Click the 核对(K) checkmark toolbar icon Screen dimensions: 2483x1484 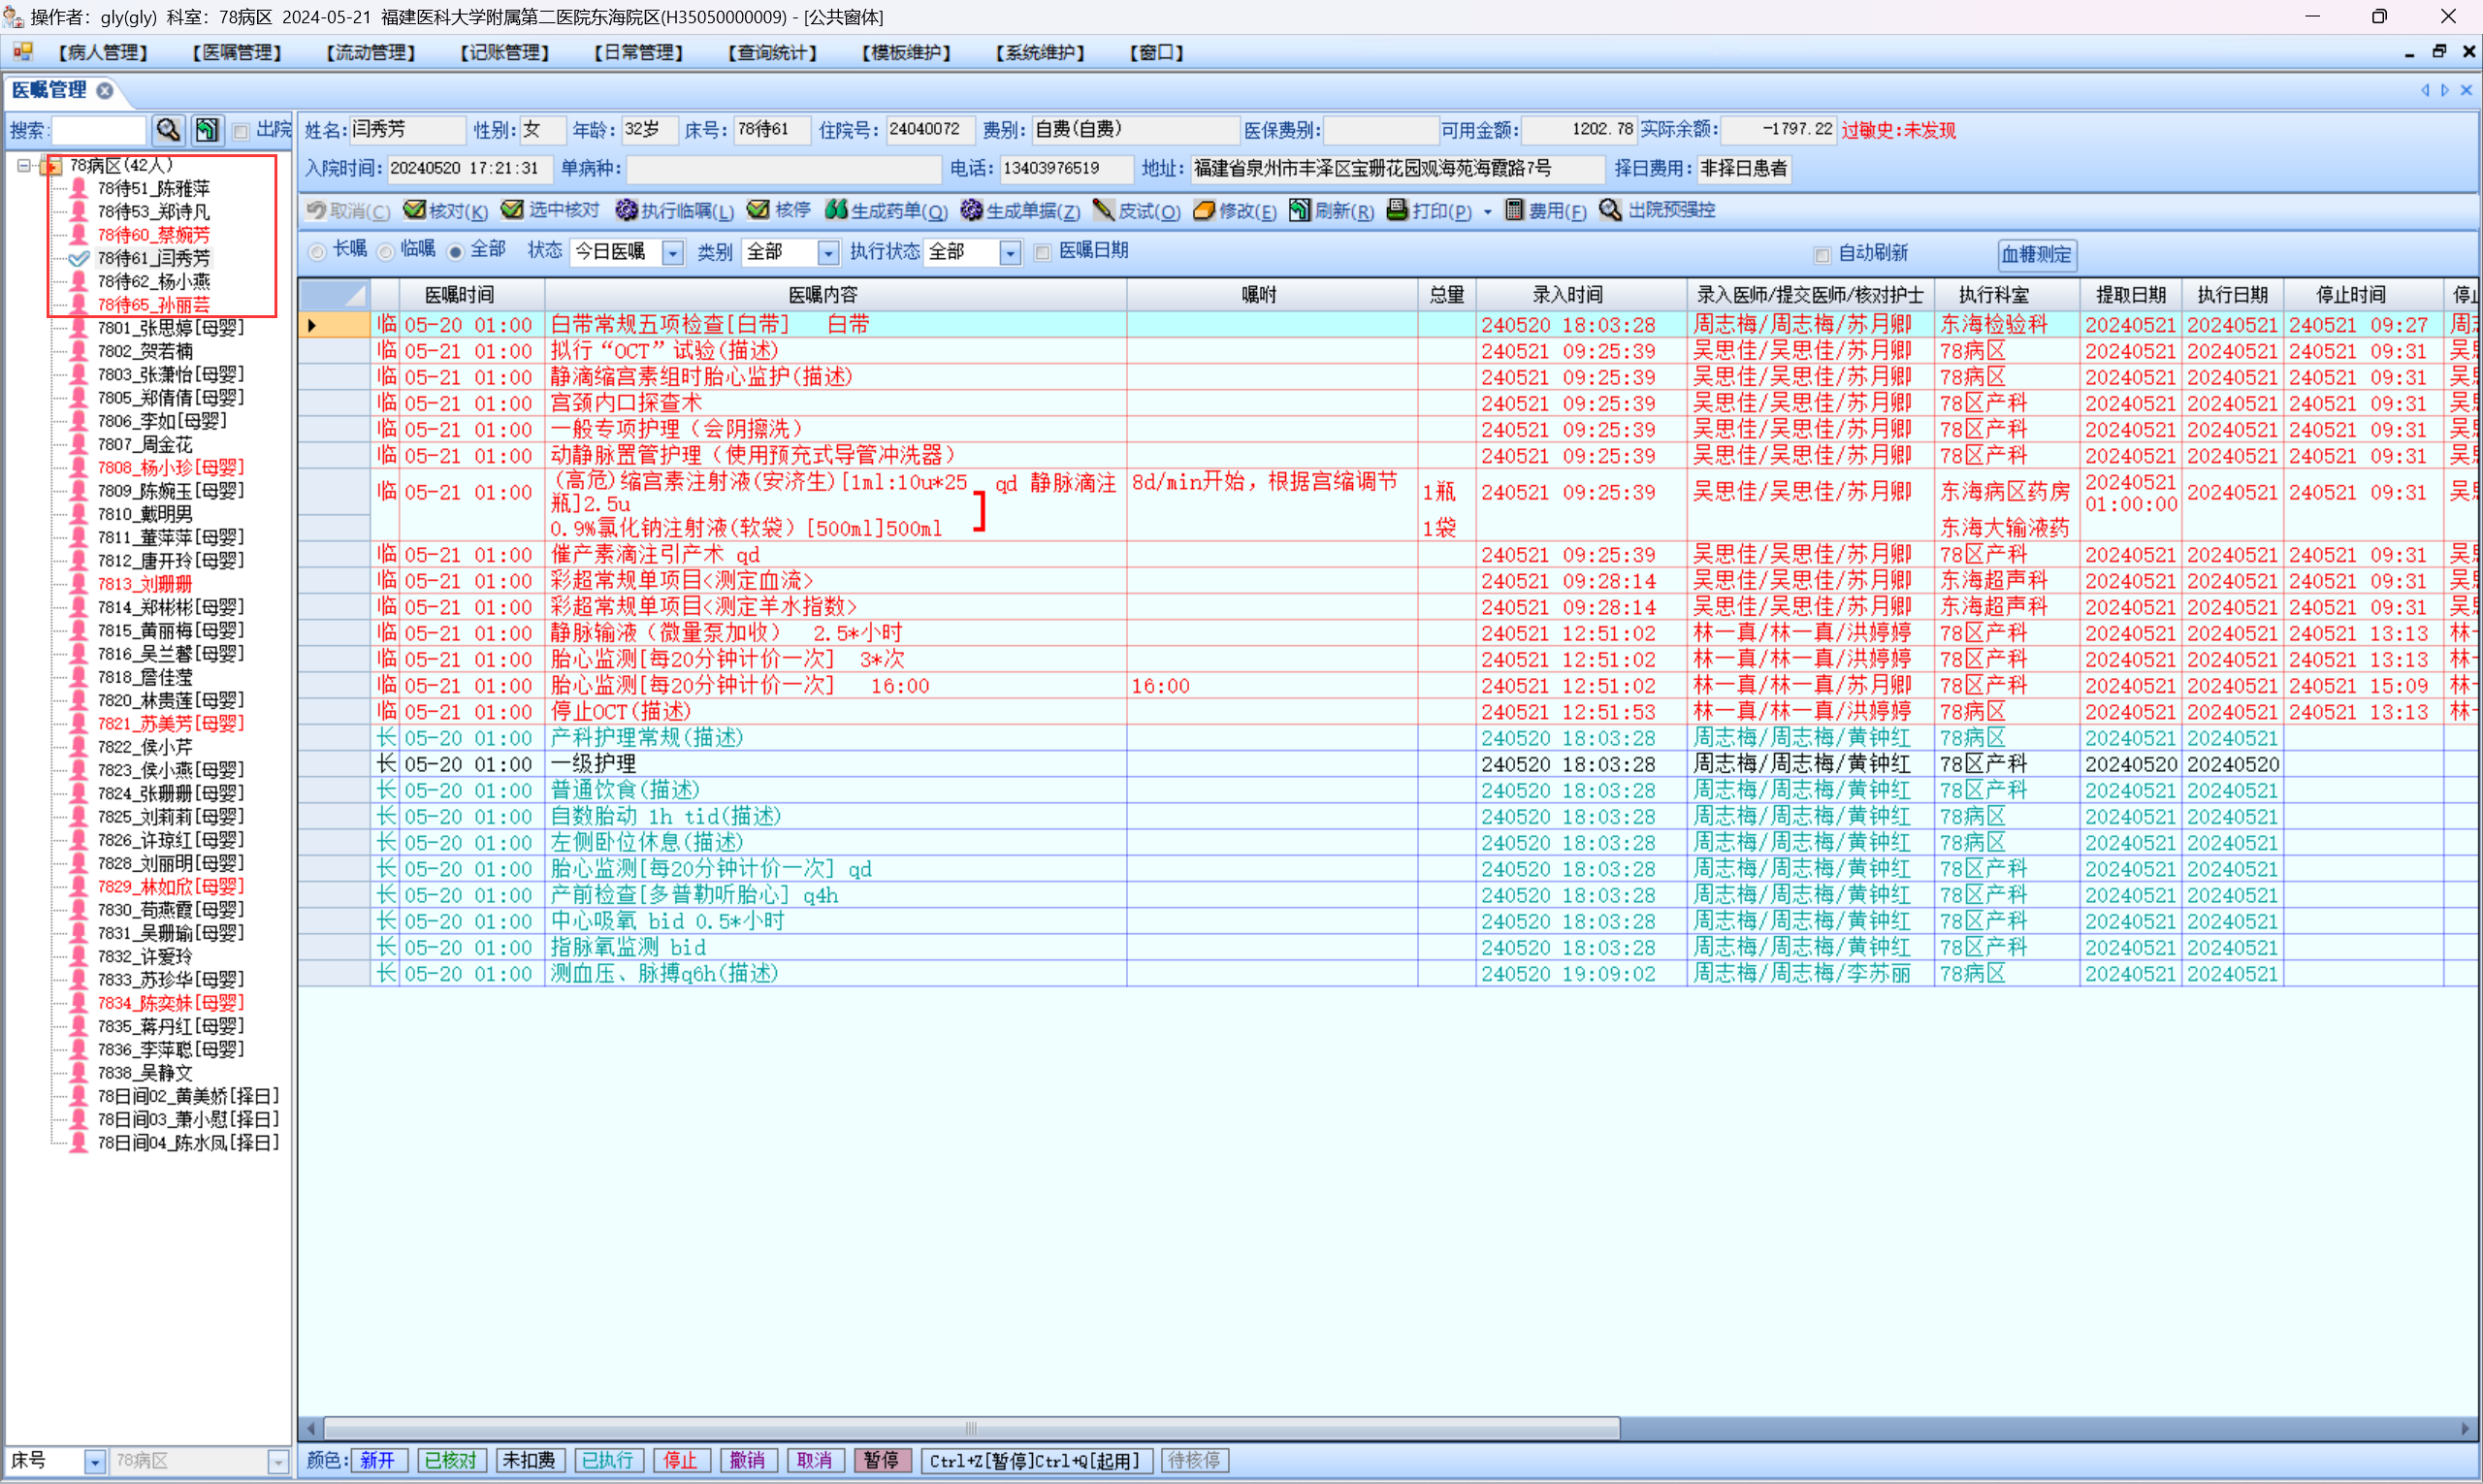tap(414, 210)
